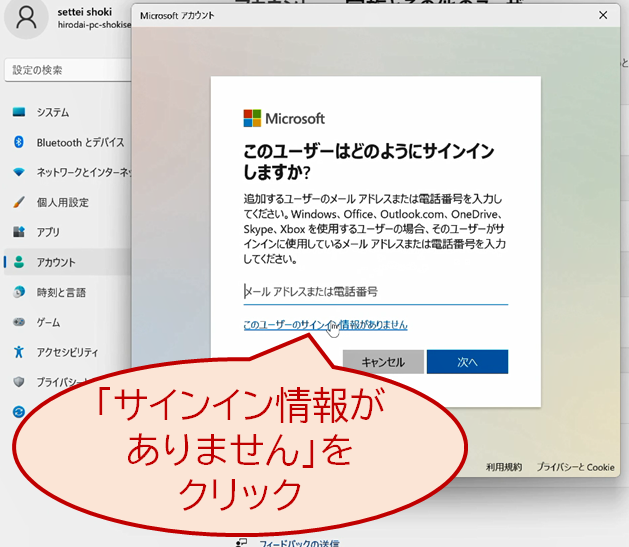
Task: Open the アプリ icon in sidebar
Action: (19, 232)
